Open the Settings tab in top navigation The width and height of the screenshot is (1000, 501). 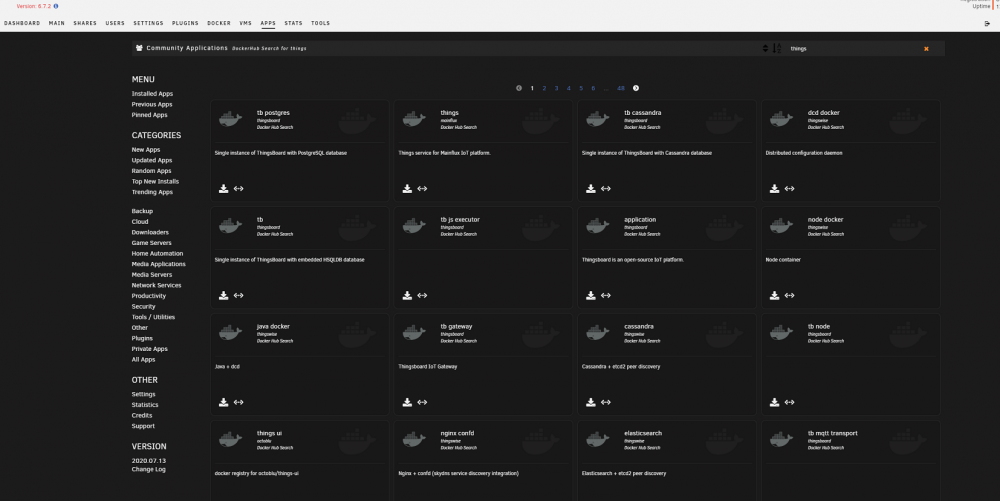coord(149,23)
